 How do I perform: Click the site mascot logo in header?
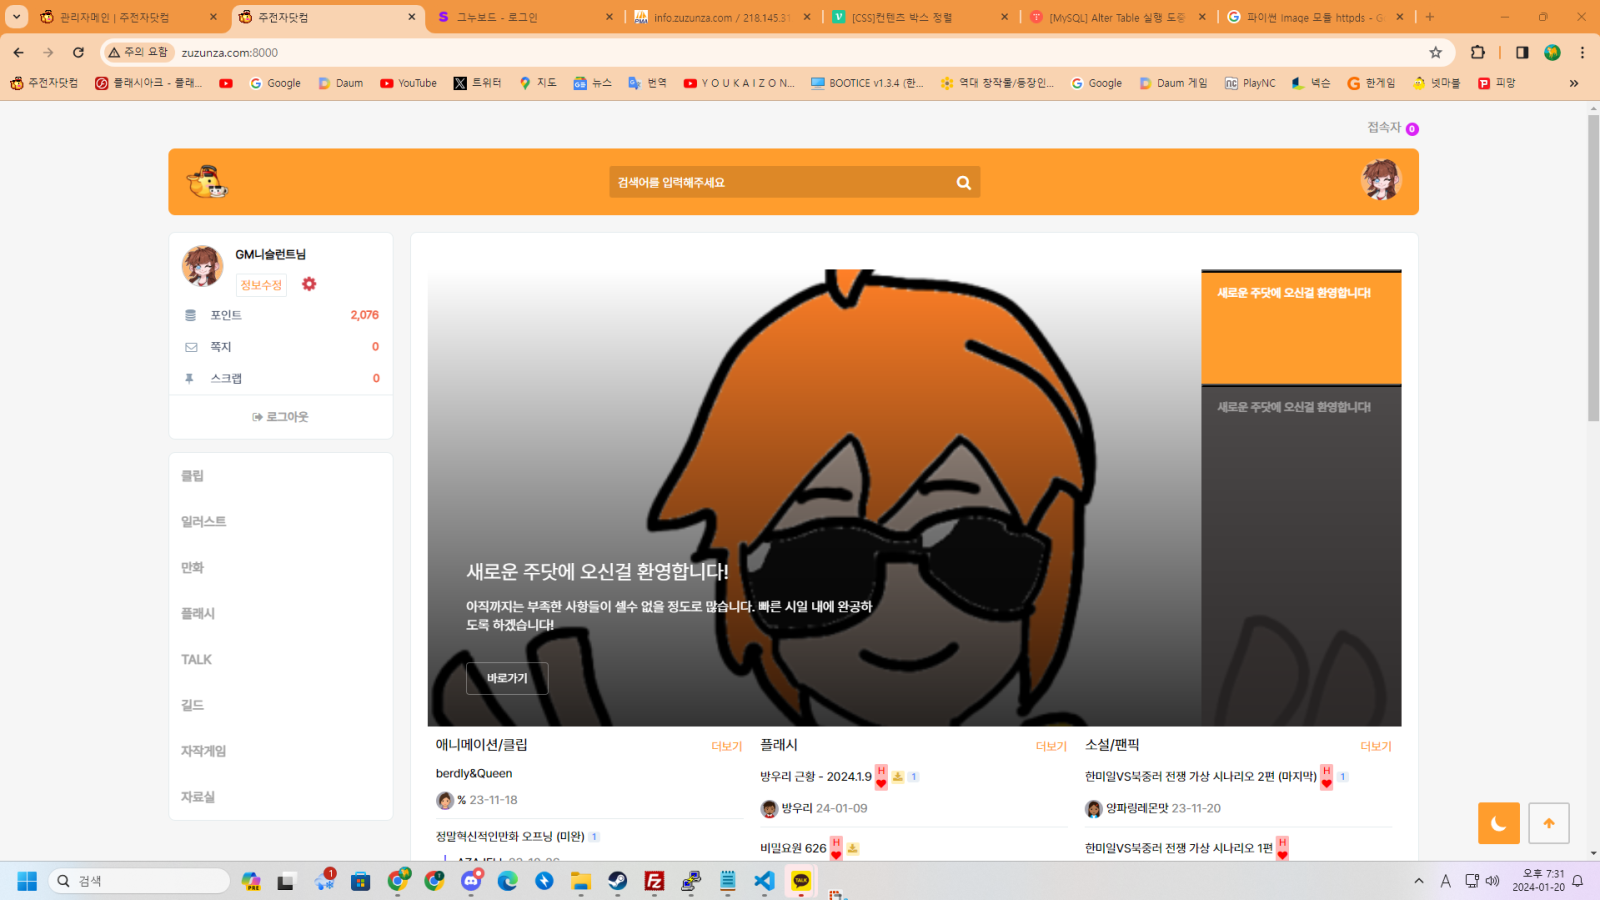[207, 182]
